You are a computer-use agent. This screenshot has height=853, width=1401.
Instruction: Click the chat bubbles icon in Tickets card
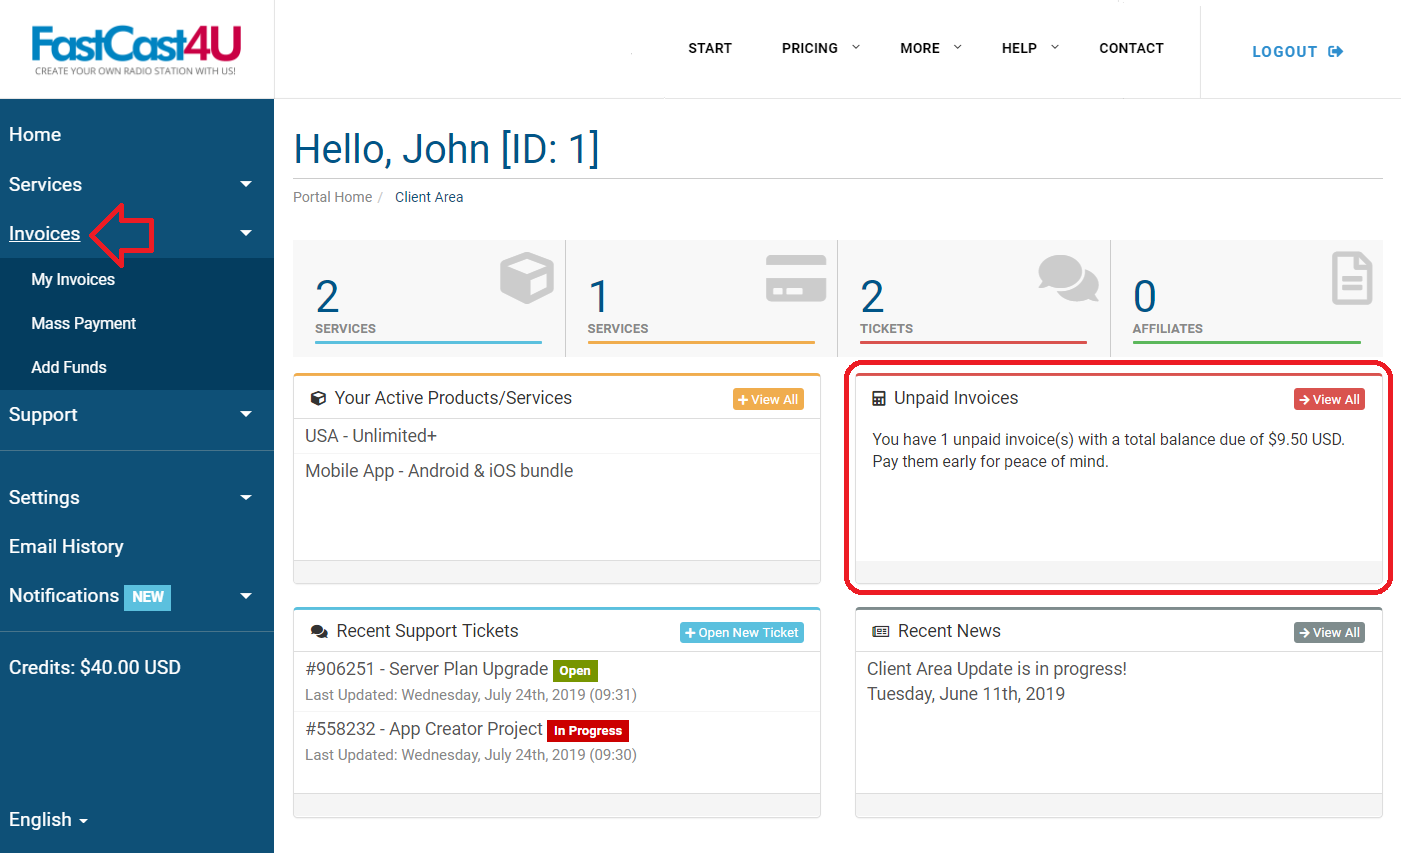1068,278
